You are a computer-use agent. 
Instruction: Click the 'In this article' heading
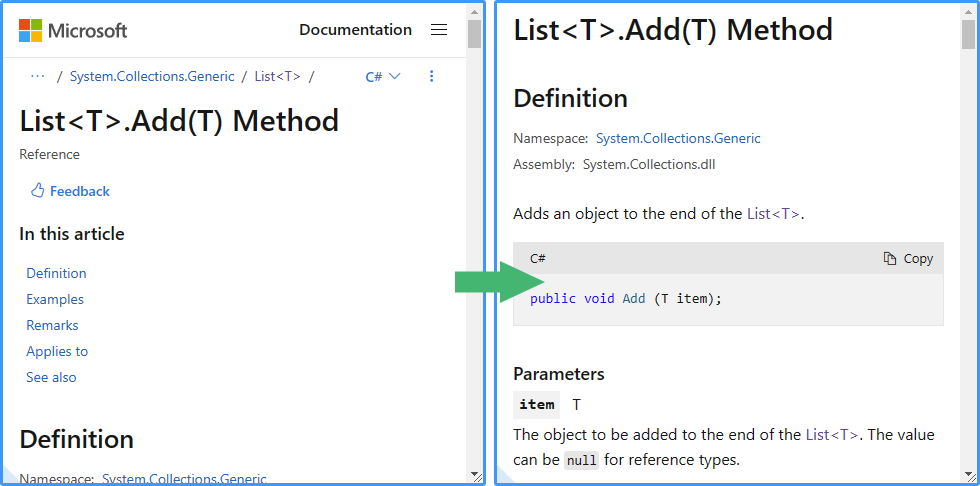pos(72,234)
